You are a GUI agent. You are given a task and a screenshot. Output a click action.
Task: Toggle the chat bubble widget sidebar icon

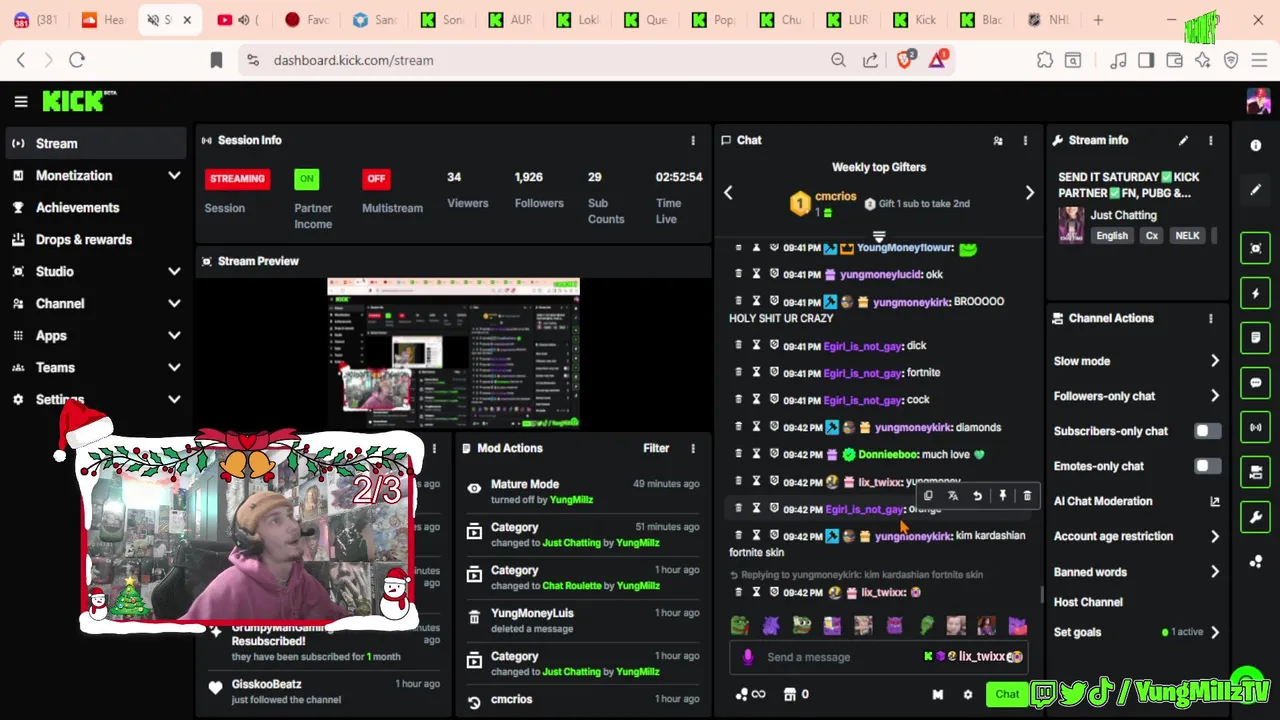pyautogui.click(x=1256, y=383)
